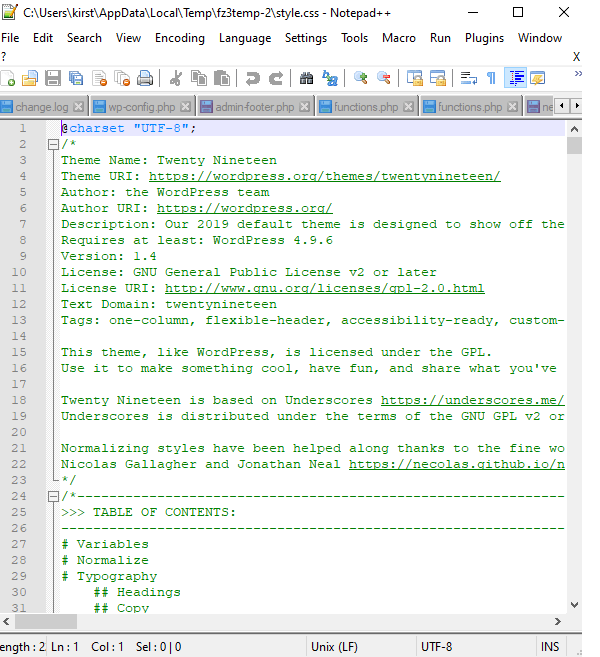Open the Settings menu
Screen dimensions: 600x657
click(306, 38)
